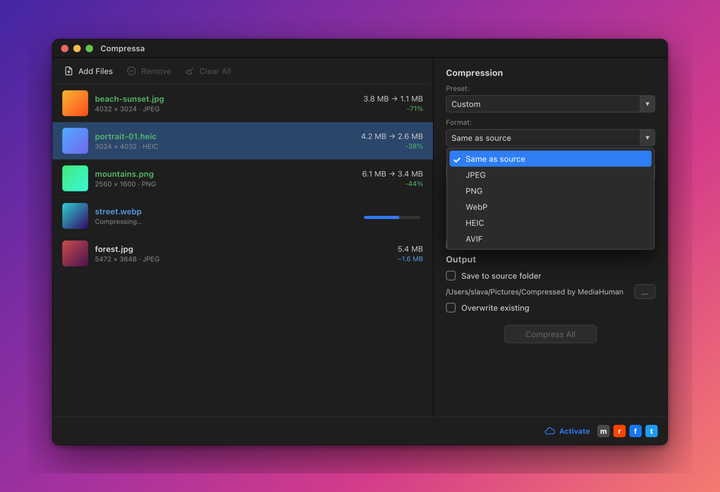This screenshot has width=720, height=492.
Task: Click the Format dropdown field, Same as source
Action: point(550,138)
